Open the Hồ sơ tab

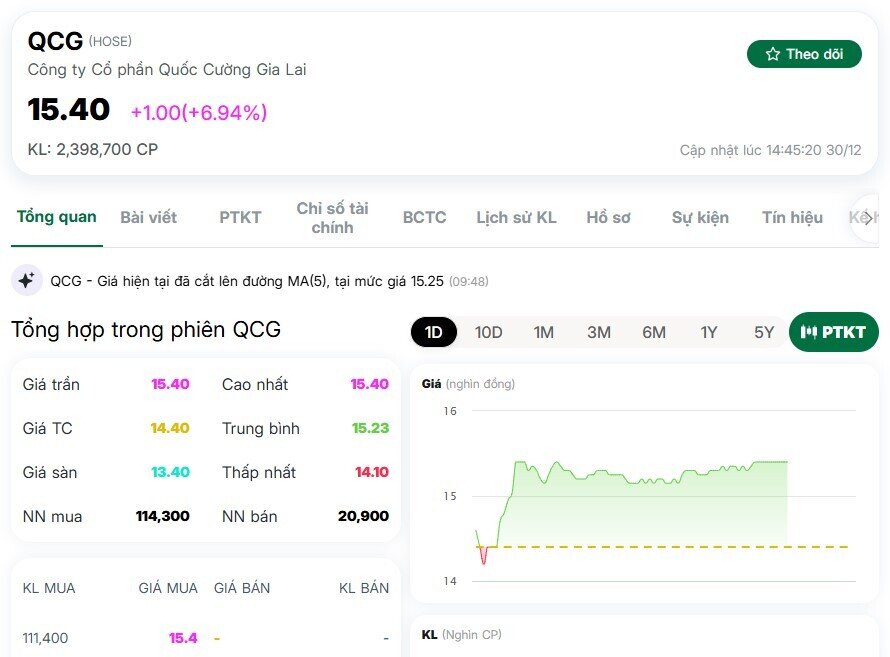point(608,217)
